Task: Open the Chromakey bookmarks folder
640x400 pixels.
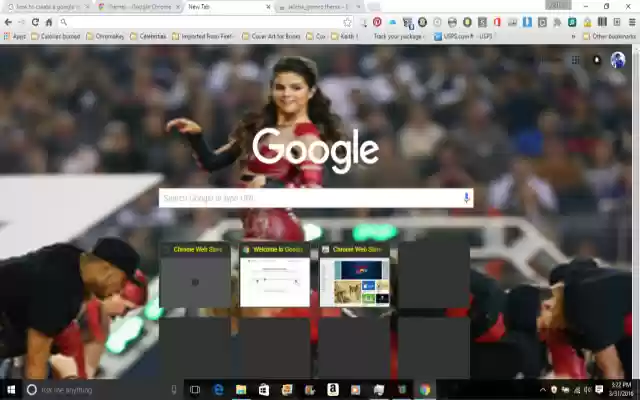Action: (105, 36)
